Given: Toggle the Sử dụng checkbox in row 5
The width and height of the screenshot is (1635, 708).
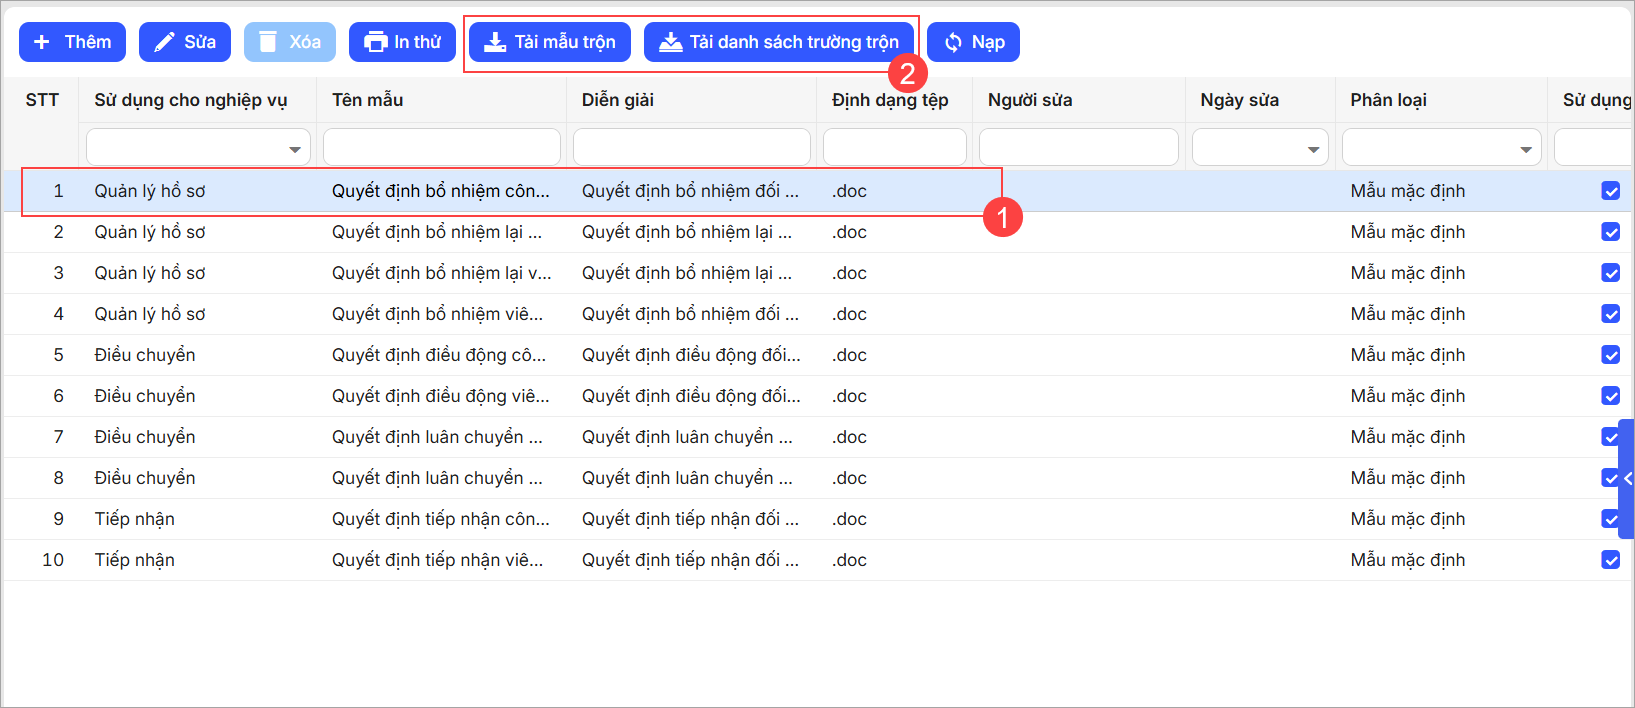Looking at the screenshot, I should (x=1610, y=355).
